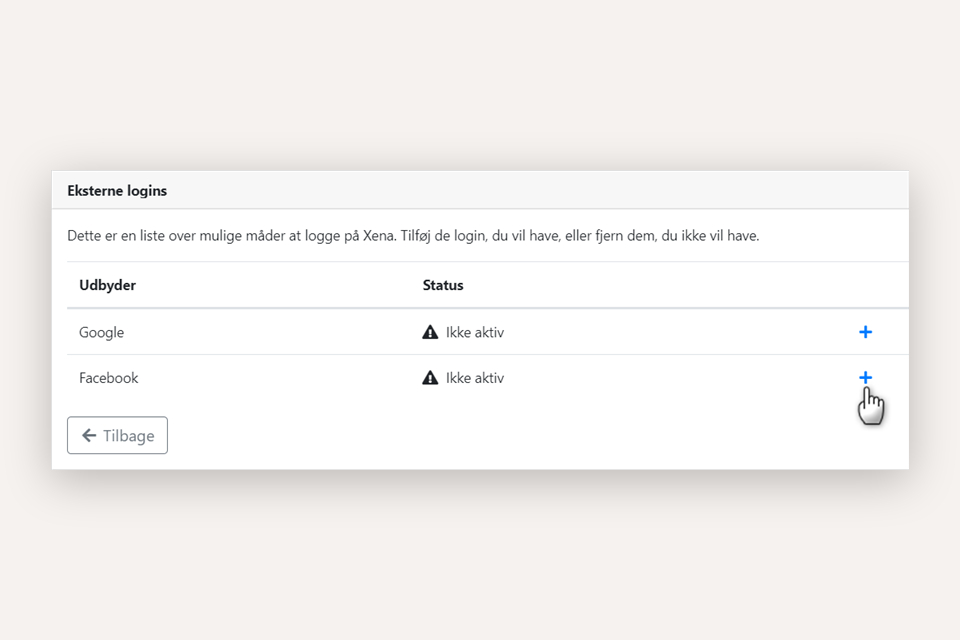The height and width of the screenshot is (640, 960).
Task: Click the plus icon to activate Google login
Action: pos(866,331)
